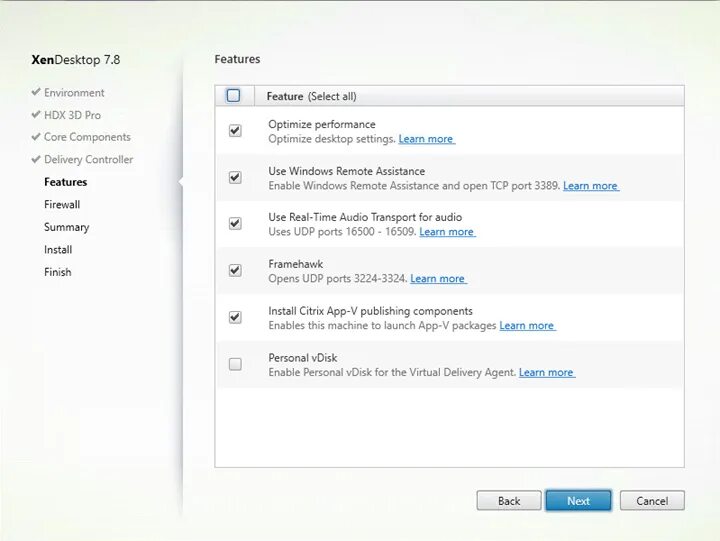Uncheck the Framehawk checkbox
This screenshot has width=720, height=541.
coord(235,270)
